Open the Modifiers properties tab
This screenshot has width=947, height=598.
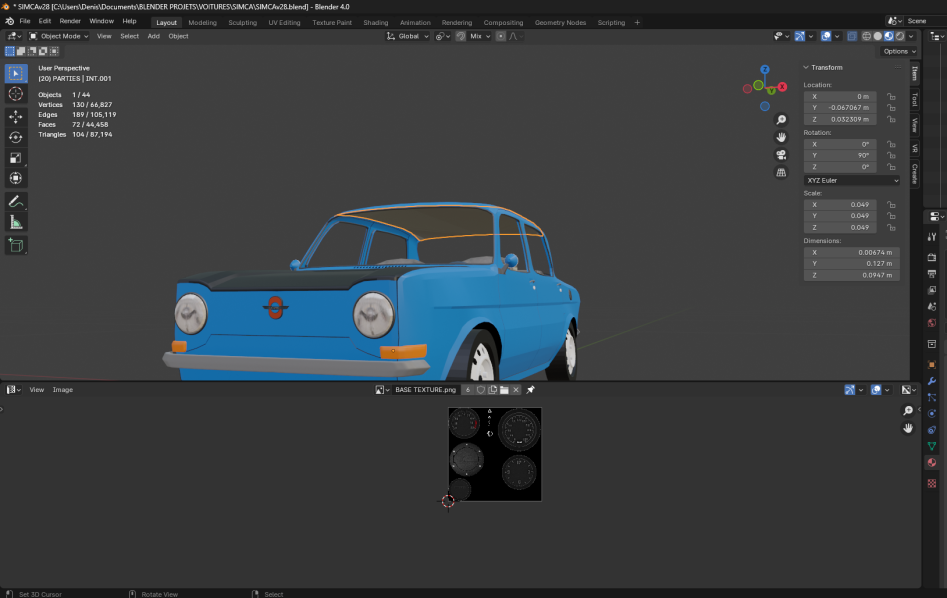[x=932, y=381]
